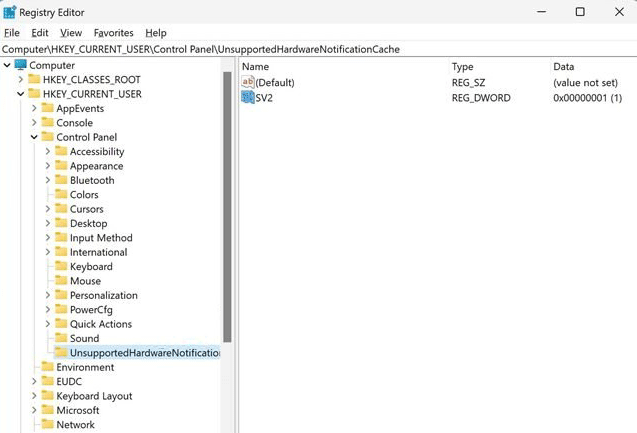
Task: Click the string value icon beside (Default)
Action: [x=248, y=82]
